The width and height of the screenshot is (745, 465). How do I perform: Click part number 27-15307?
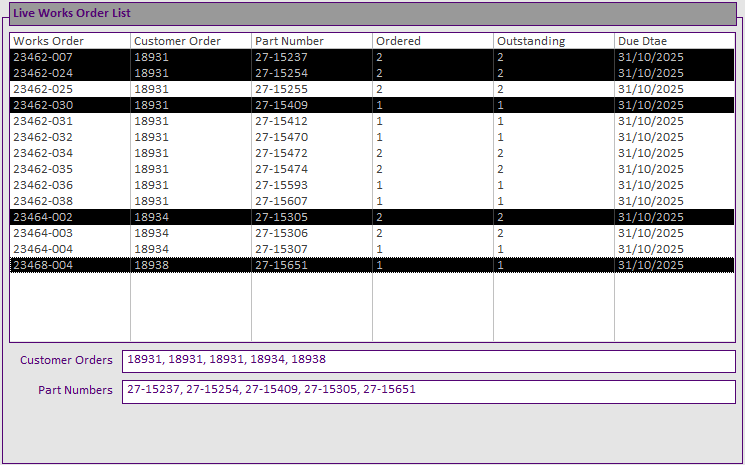tap(281, 249)
